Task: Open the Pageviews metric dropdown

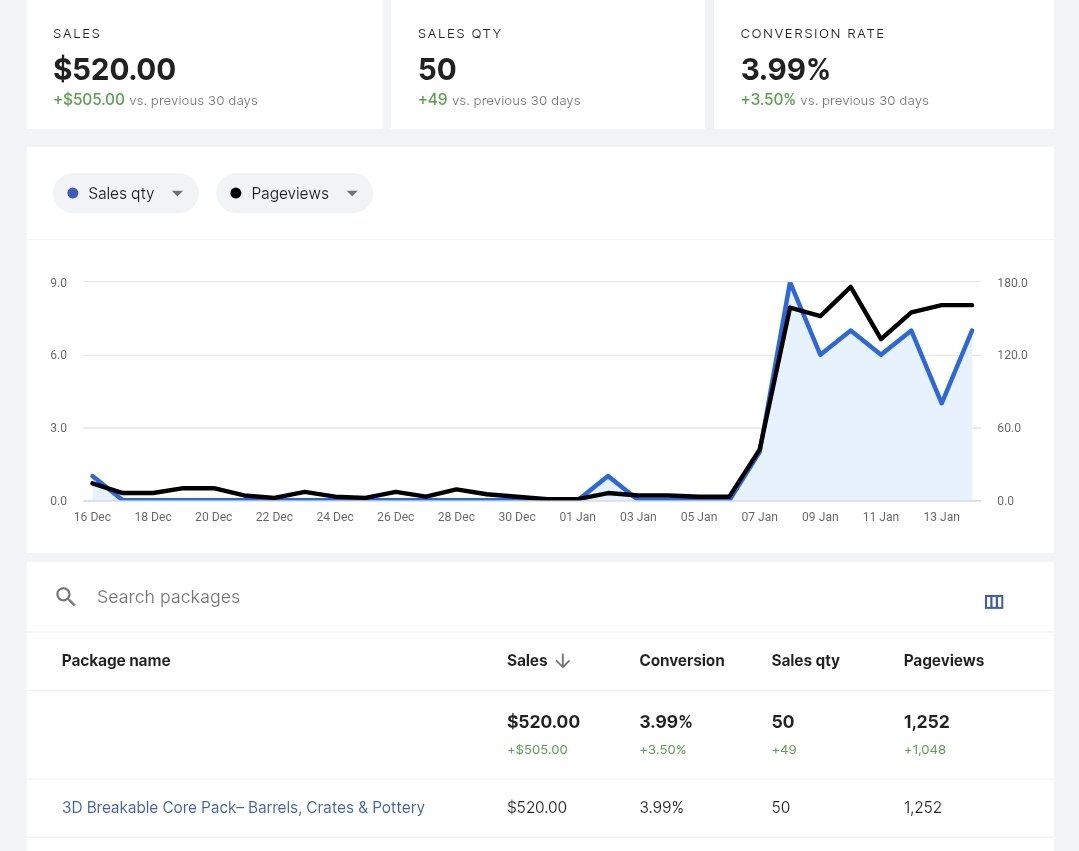Action: (295, 193)
